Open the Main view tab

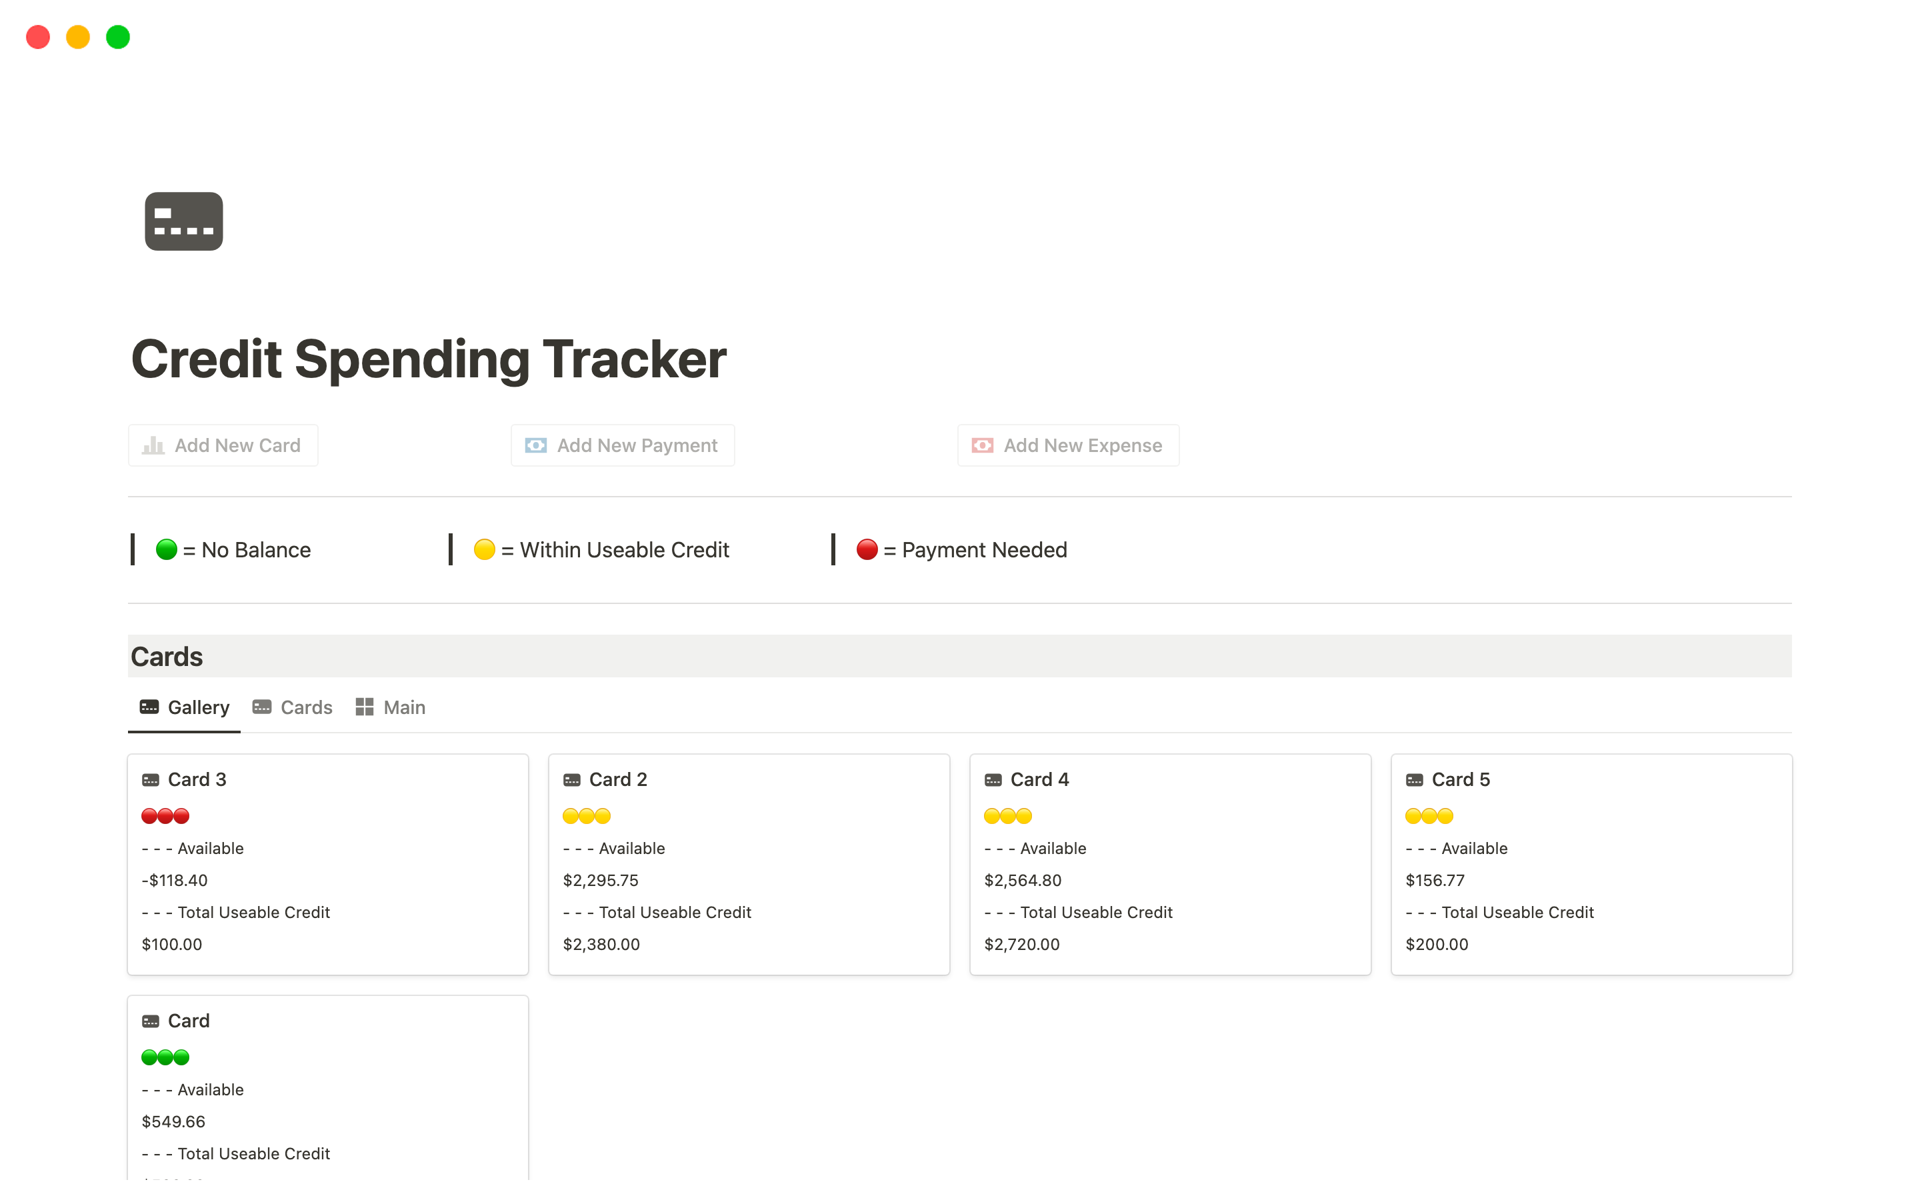391,707
